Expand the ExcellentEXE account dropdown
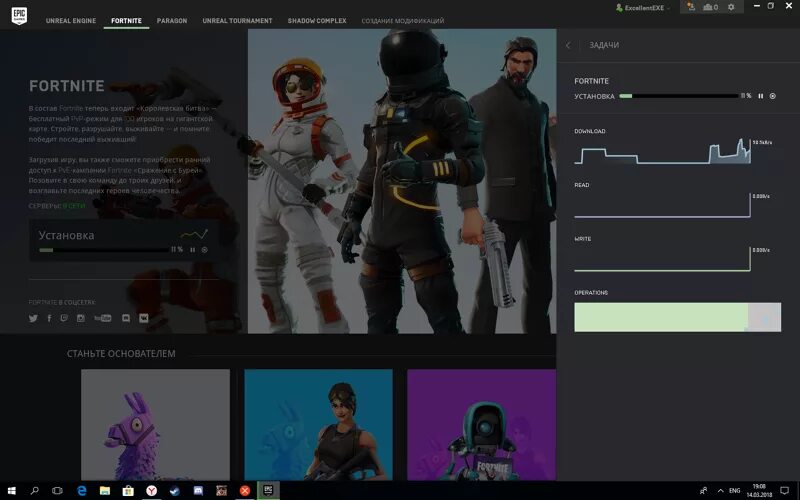Viewport: 800px width, 500px height. tap(643, 8)
